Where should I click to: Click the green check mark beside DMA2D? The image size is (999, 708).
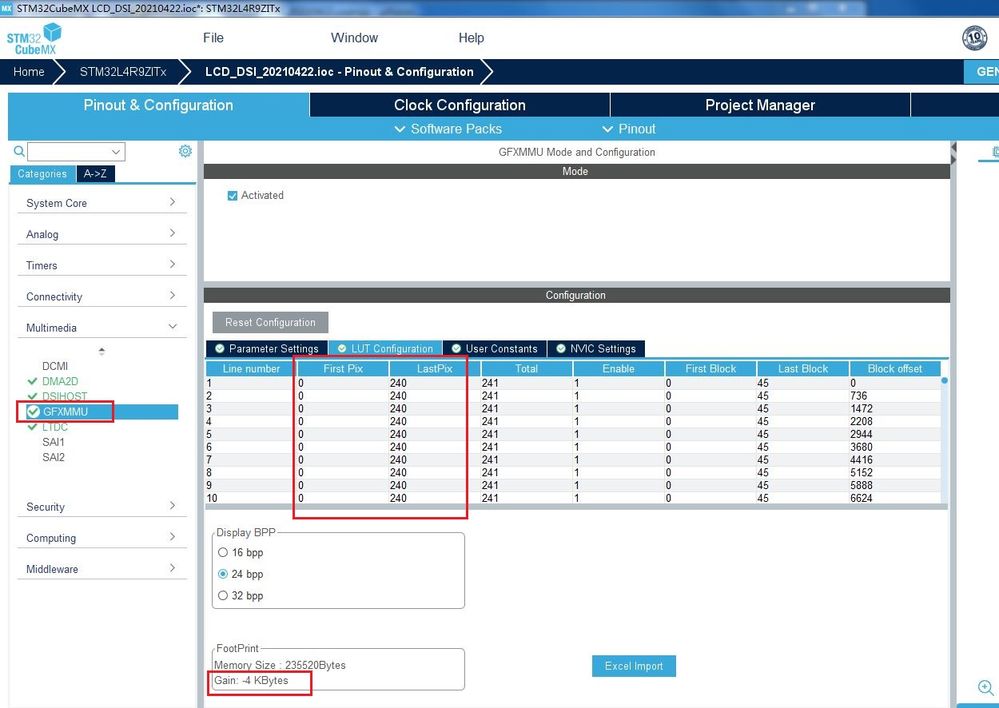(x=32, y=381)
